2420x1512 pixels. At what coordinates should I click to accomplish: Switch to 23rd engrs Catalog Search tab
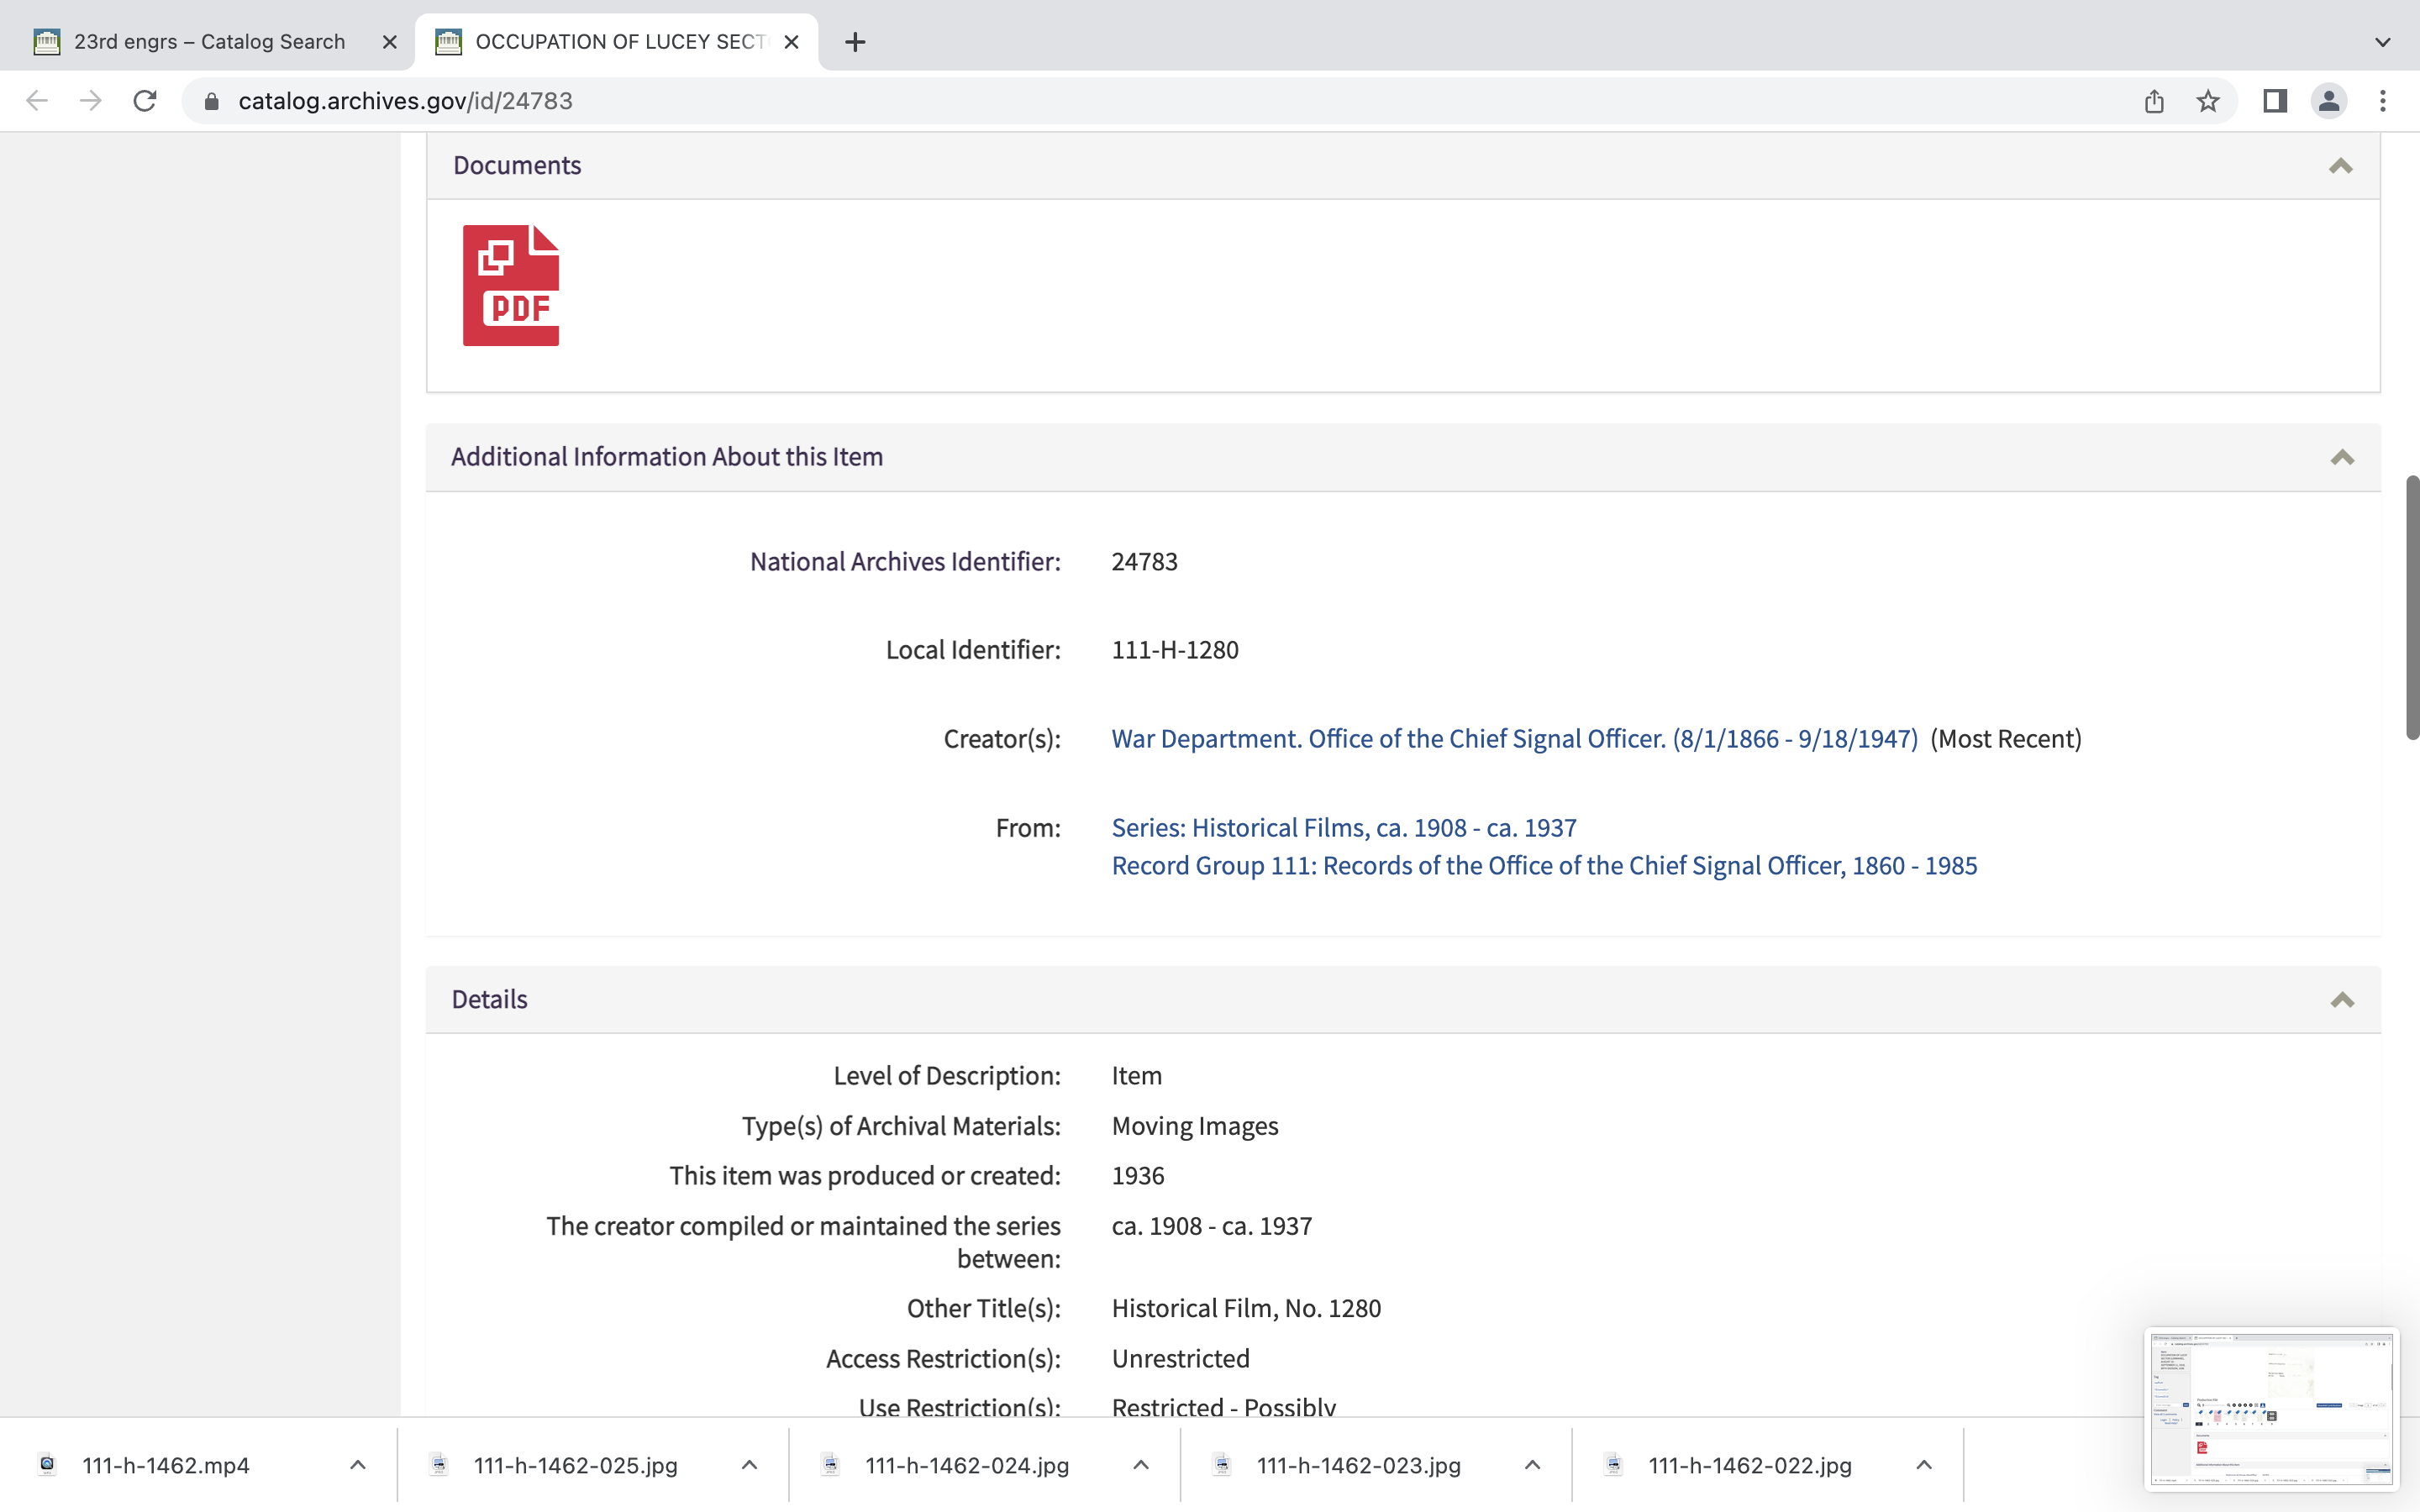click(208, 42)
